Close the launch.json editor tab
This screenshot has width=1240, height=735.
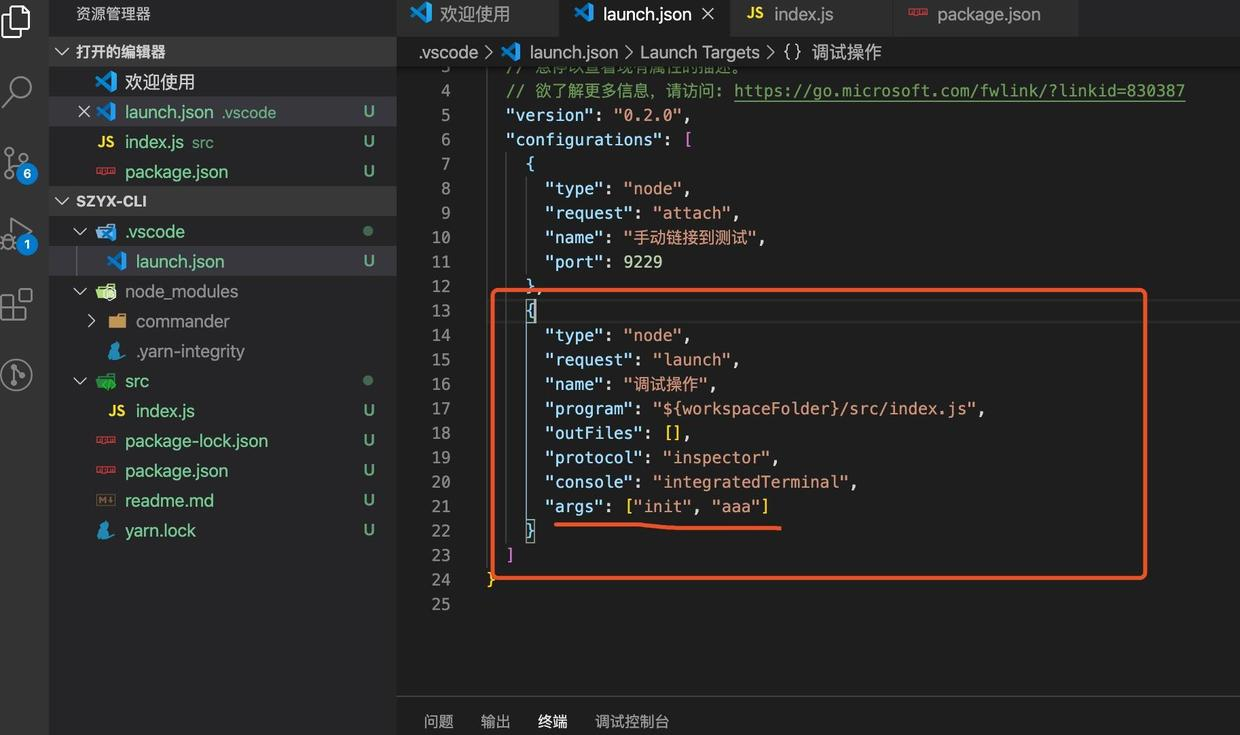708,14
